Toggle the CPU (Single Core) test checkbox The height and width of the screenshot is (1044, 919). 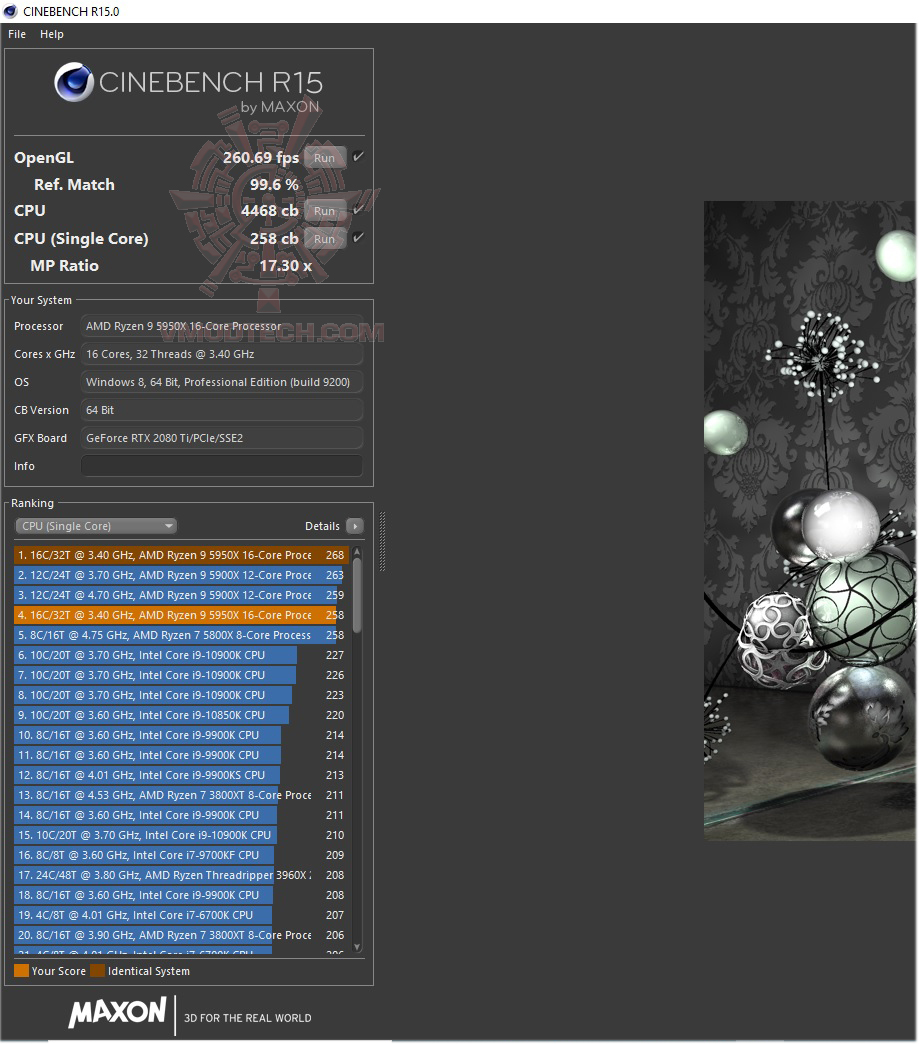358,238
